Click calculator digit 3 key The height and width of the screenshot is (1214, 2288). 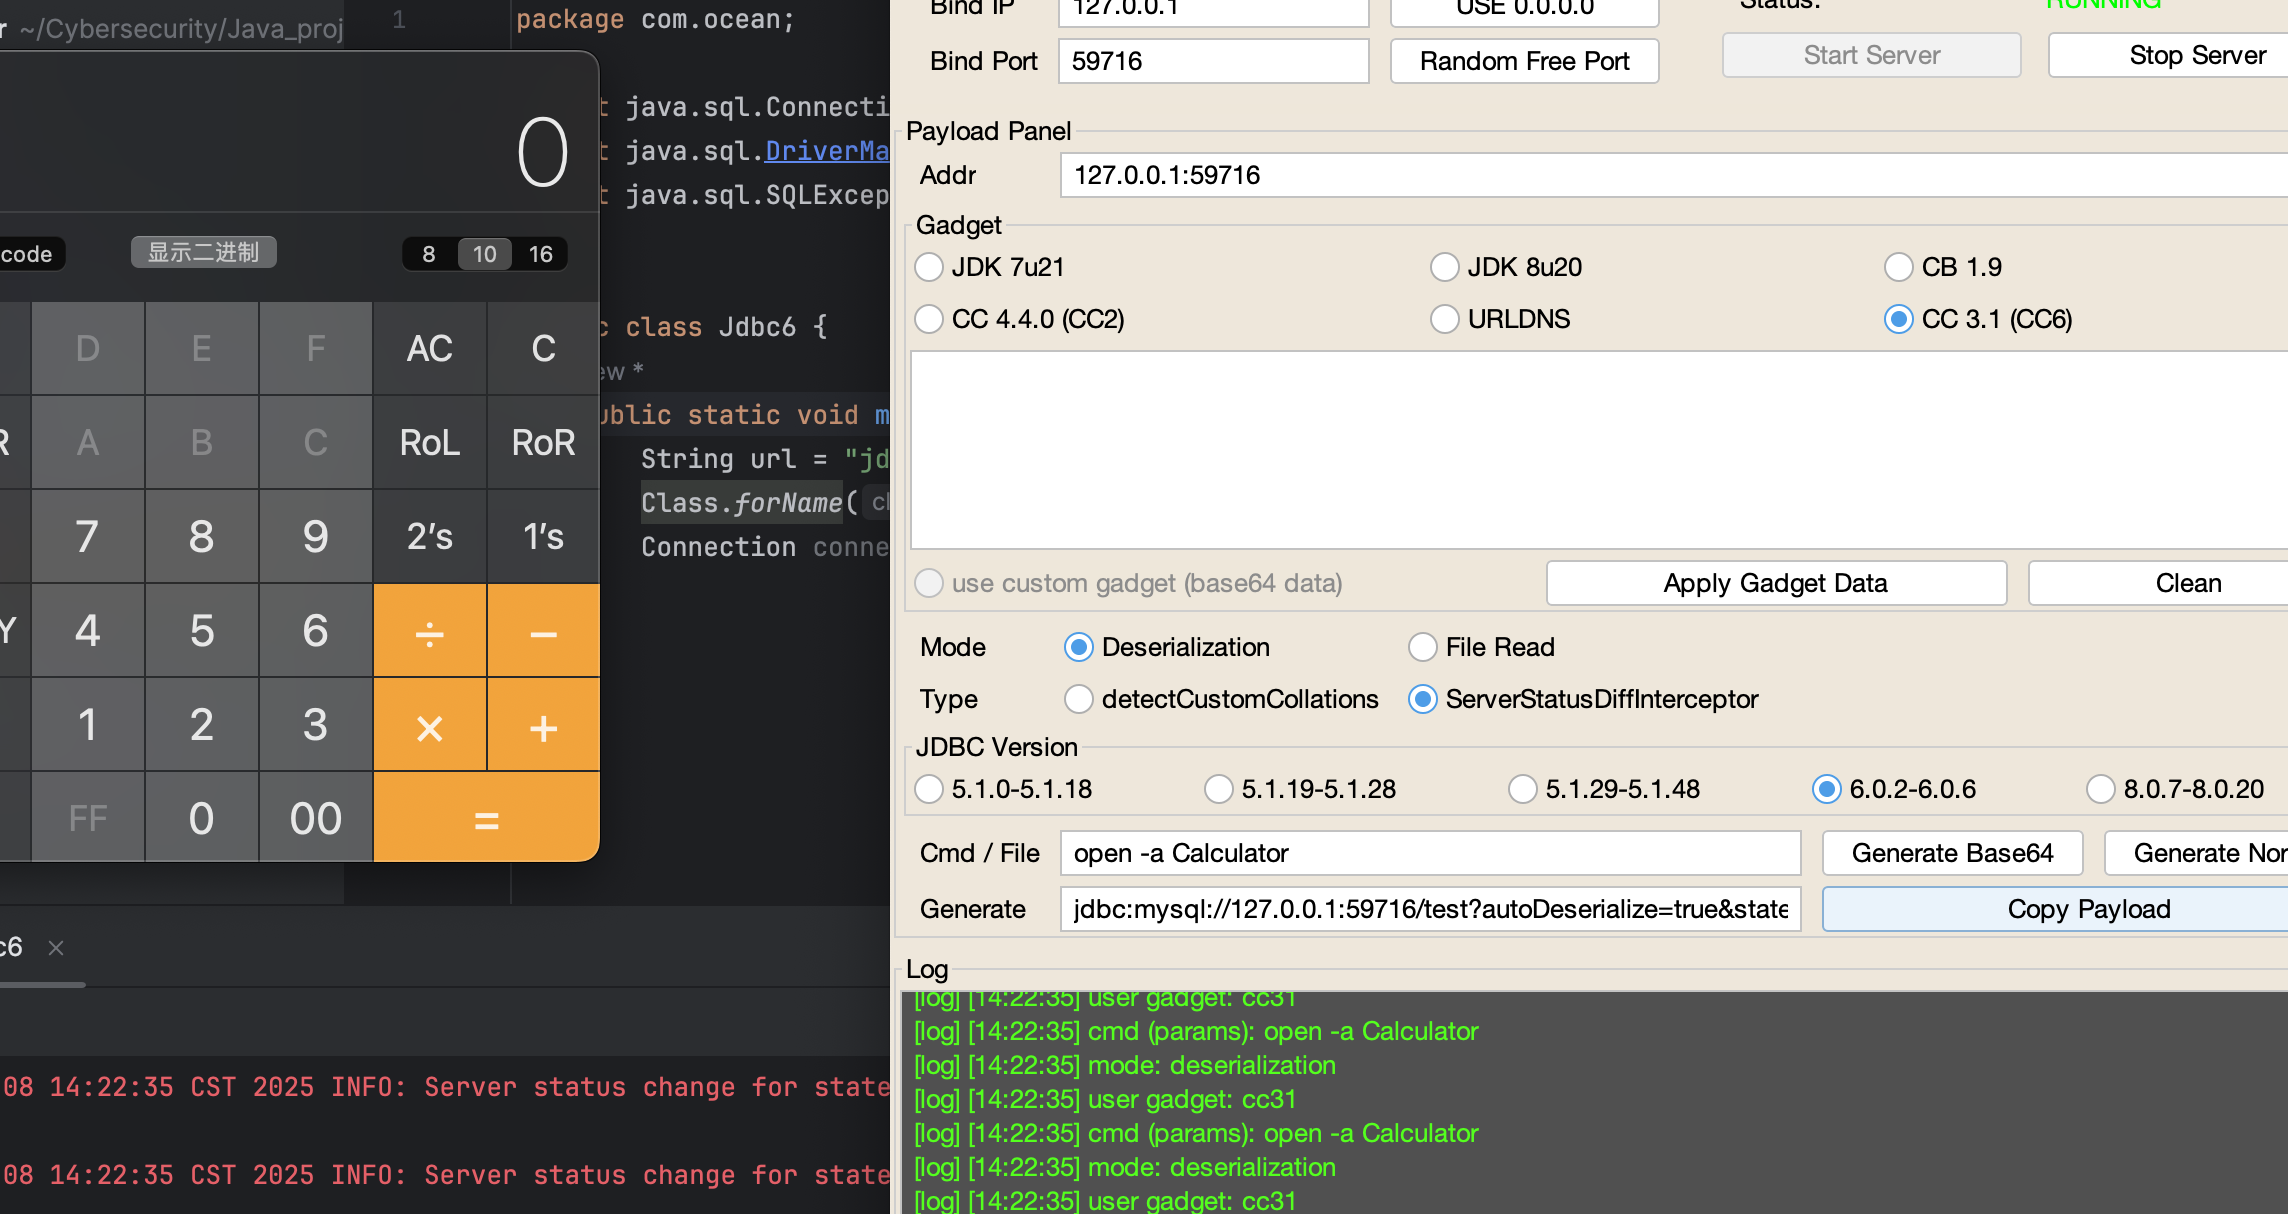[x=316, y=725]
